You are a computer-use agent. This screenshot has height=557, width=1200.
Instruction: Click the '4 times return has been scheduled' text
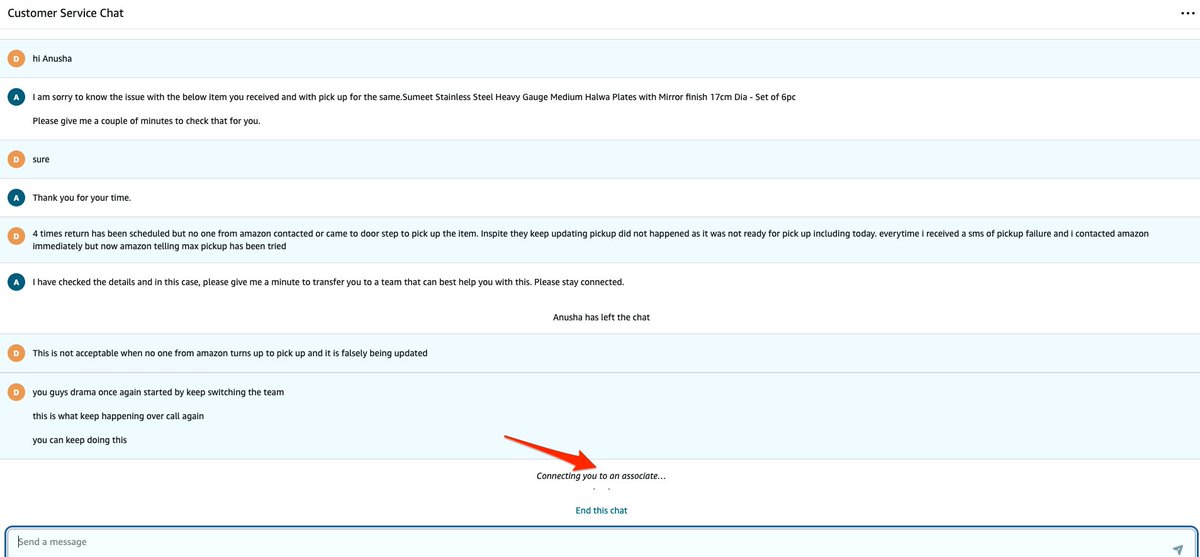click(x=590, y=239)
